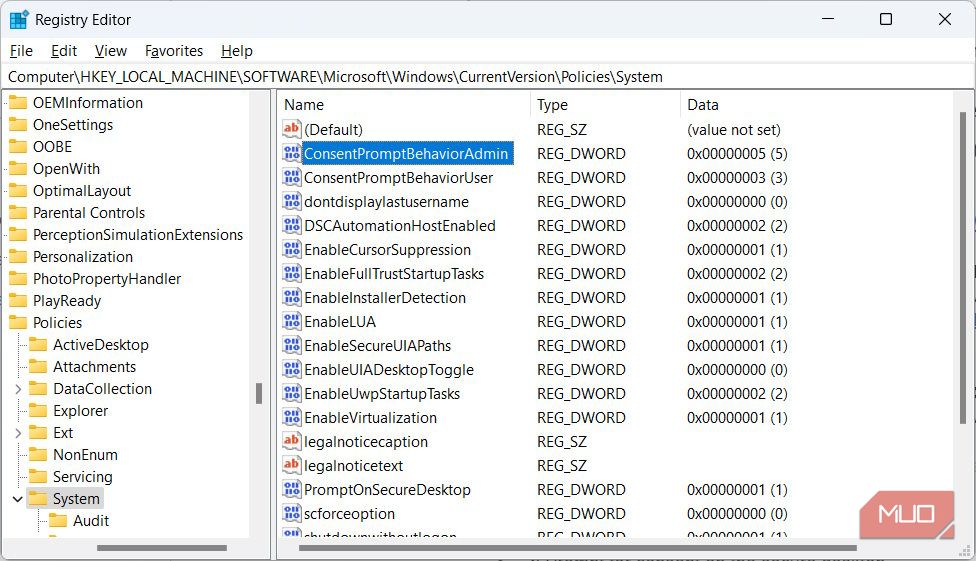Click the folder icon of Personalization key
Image resolution: width=976 pixels, height=561 pixels.
click(x=18, y=257)
